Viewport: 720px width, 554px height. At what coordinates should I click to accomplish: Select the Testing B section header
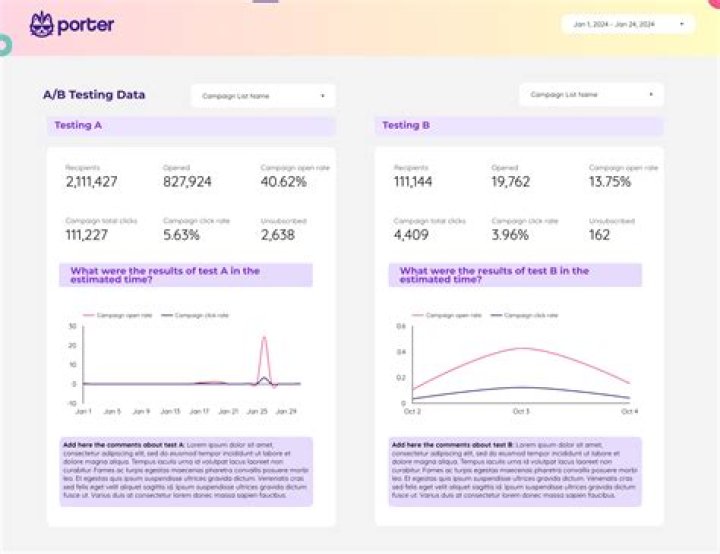519,125
